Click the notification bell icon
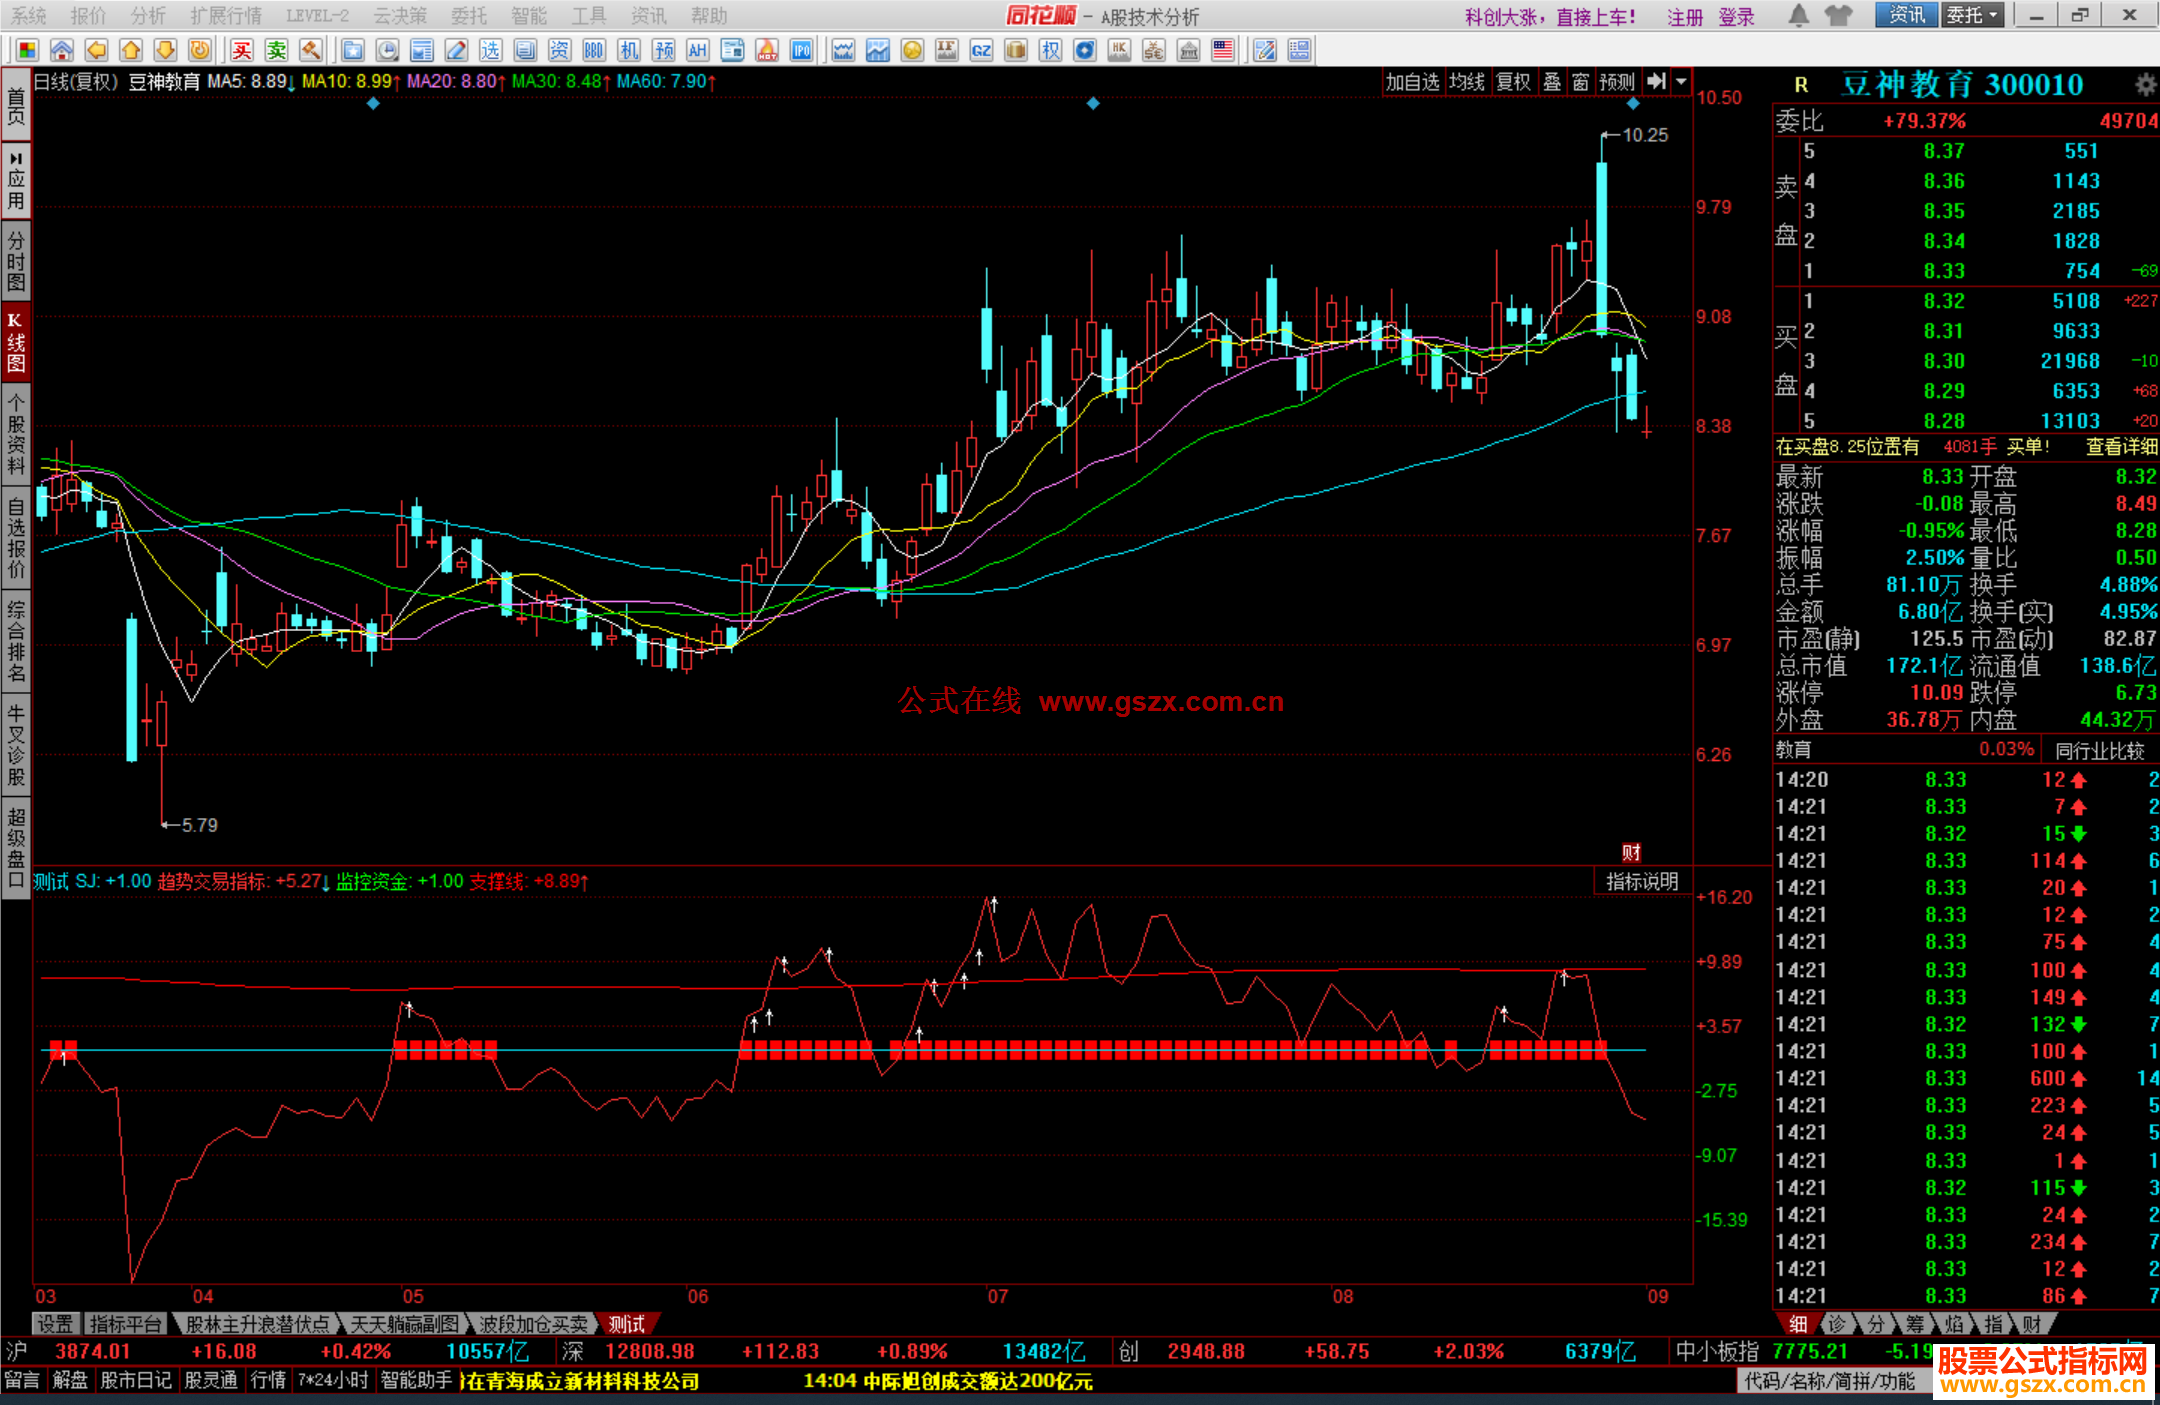 tap(1798, 16)
